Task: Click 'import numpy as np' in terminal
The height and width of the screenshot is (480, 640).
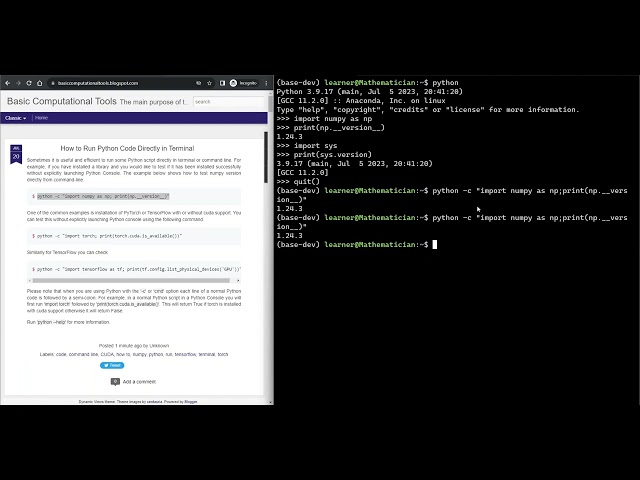Action: [x=333, y=119]
